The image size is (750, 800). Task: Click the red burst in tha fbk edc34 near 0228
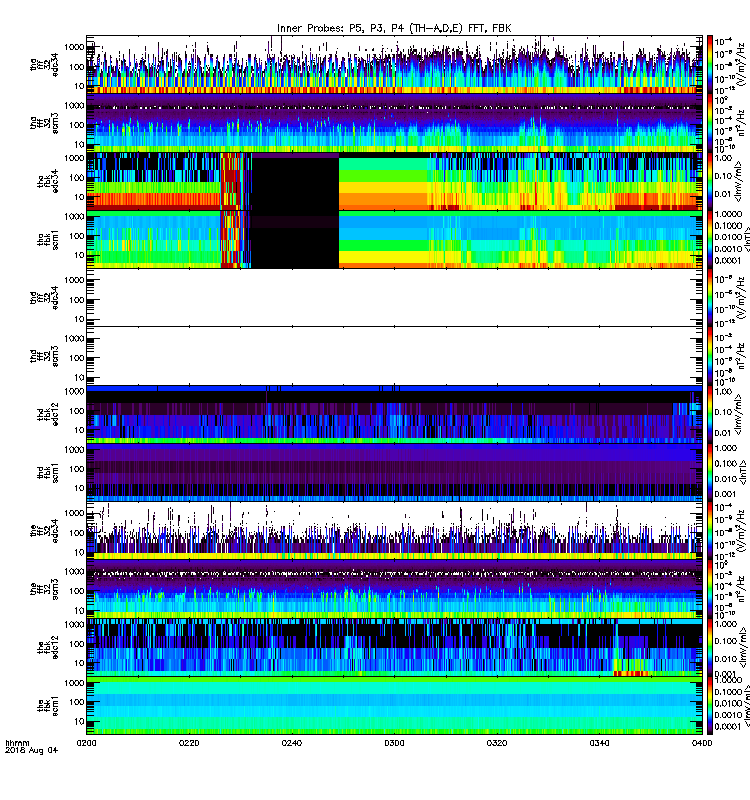coord(231,181)
